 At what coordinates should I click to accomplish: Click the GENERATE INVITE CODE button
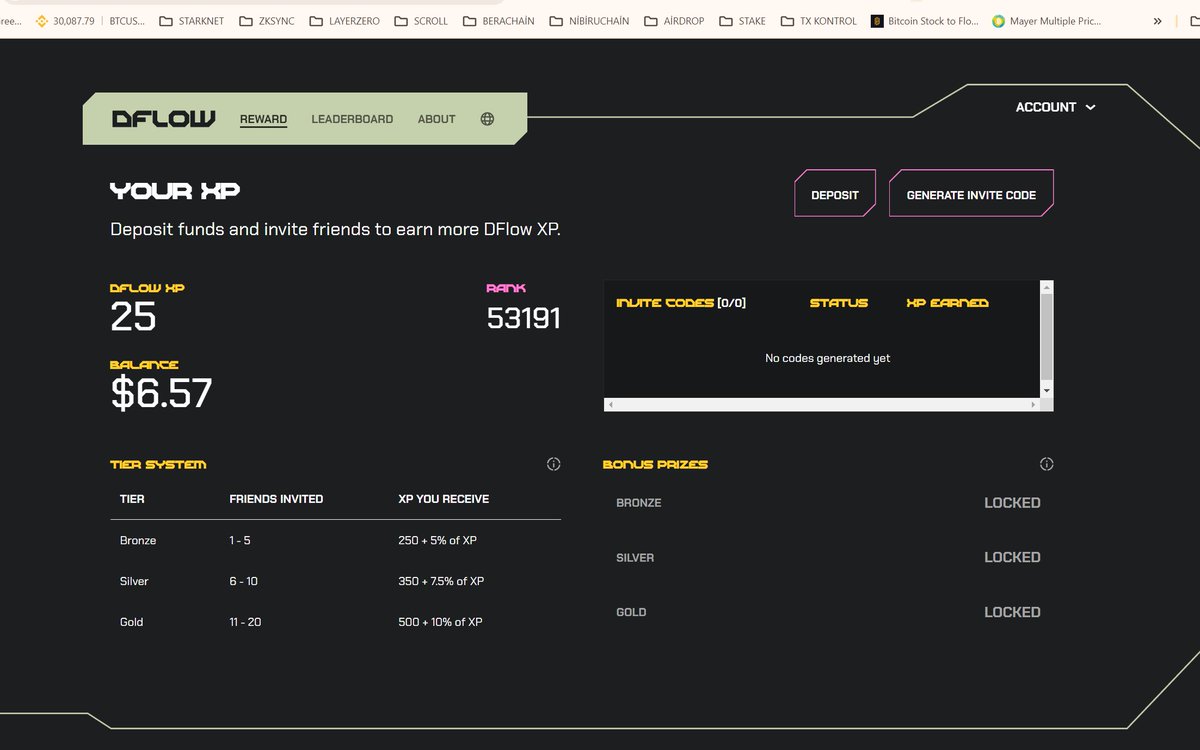click(971, 193)
